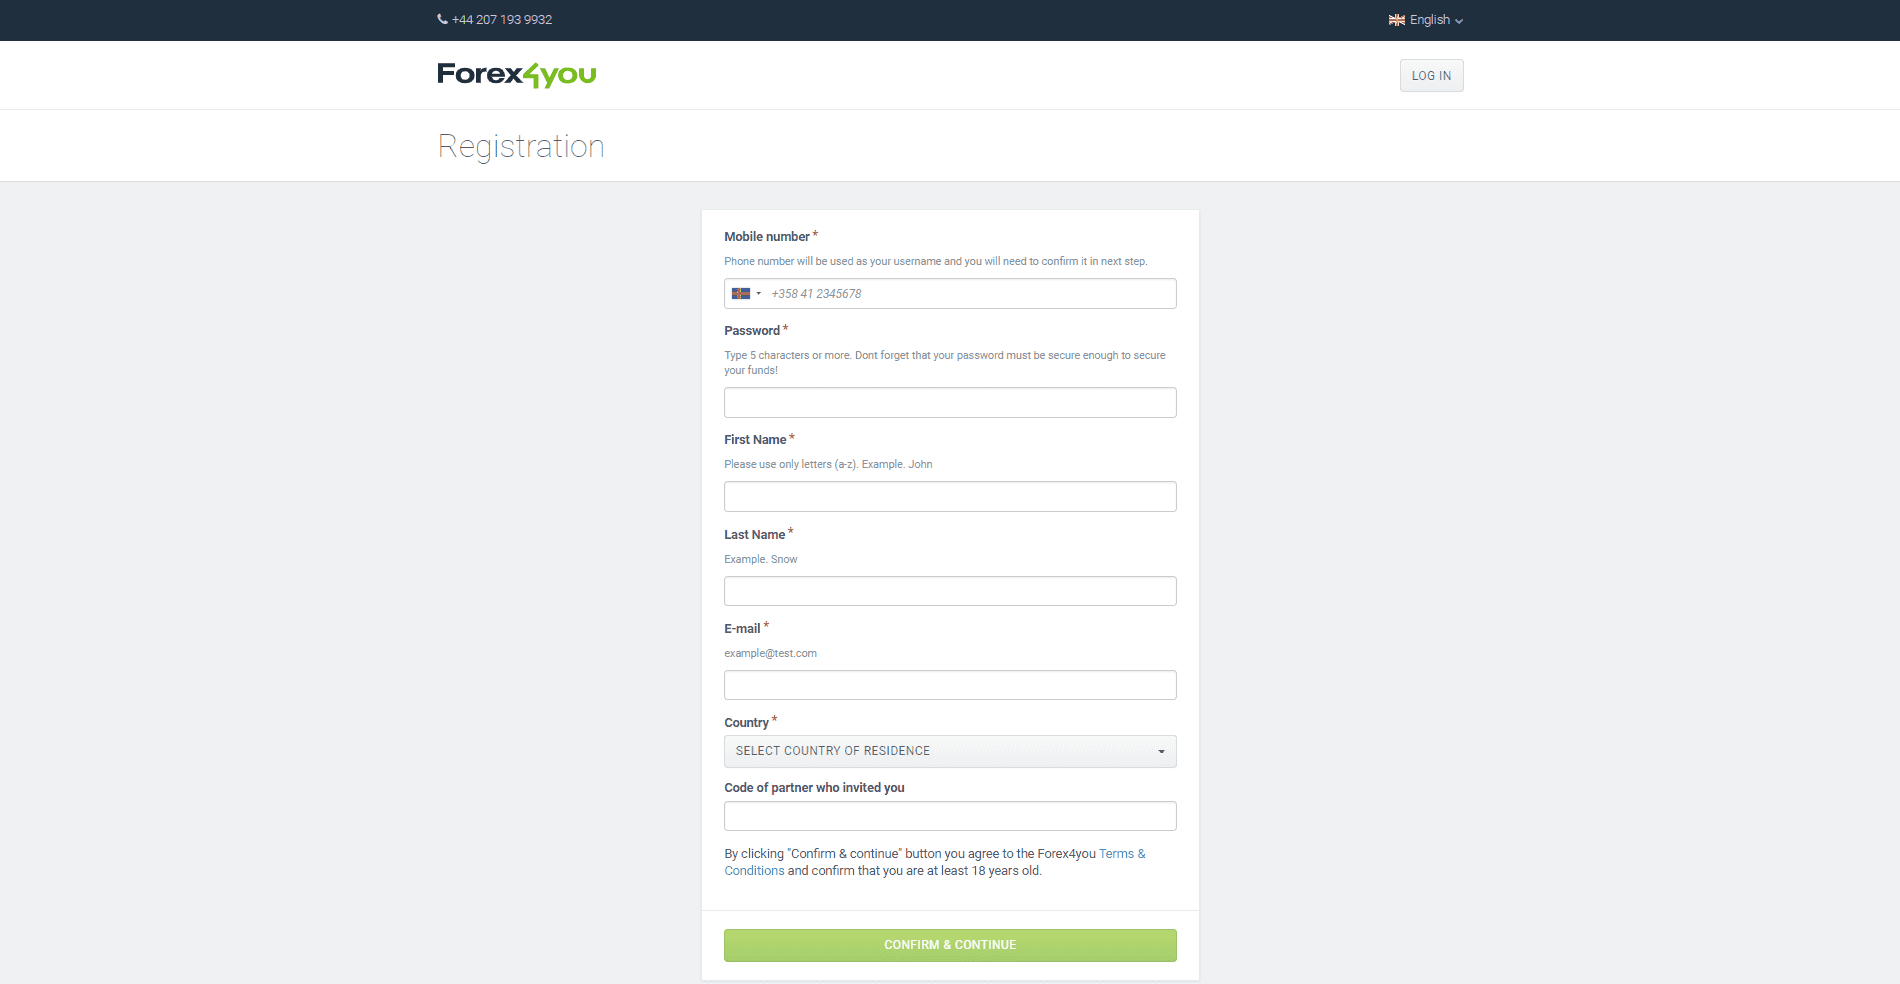Image resolution: width=1900 pixels, height=984 pixels.
Task: Click the Password label
Action: coord(752,331)
